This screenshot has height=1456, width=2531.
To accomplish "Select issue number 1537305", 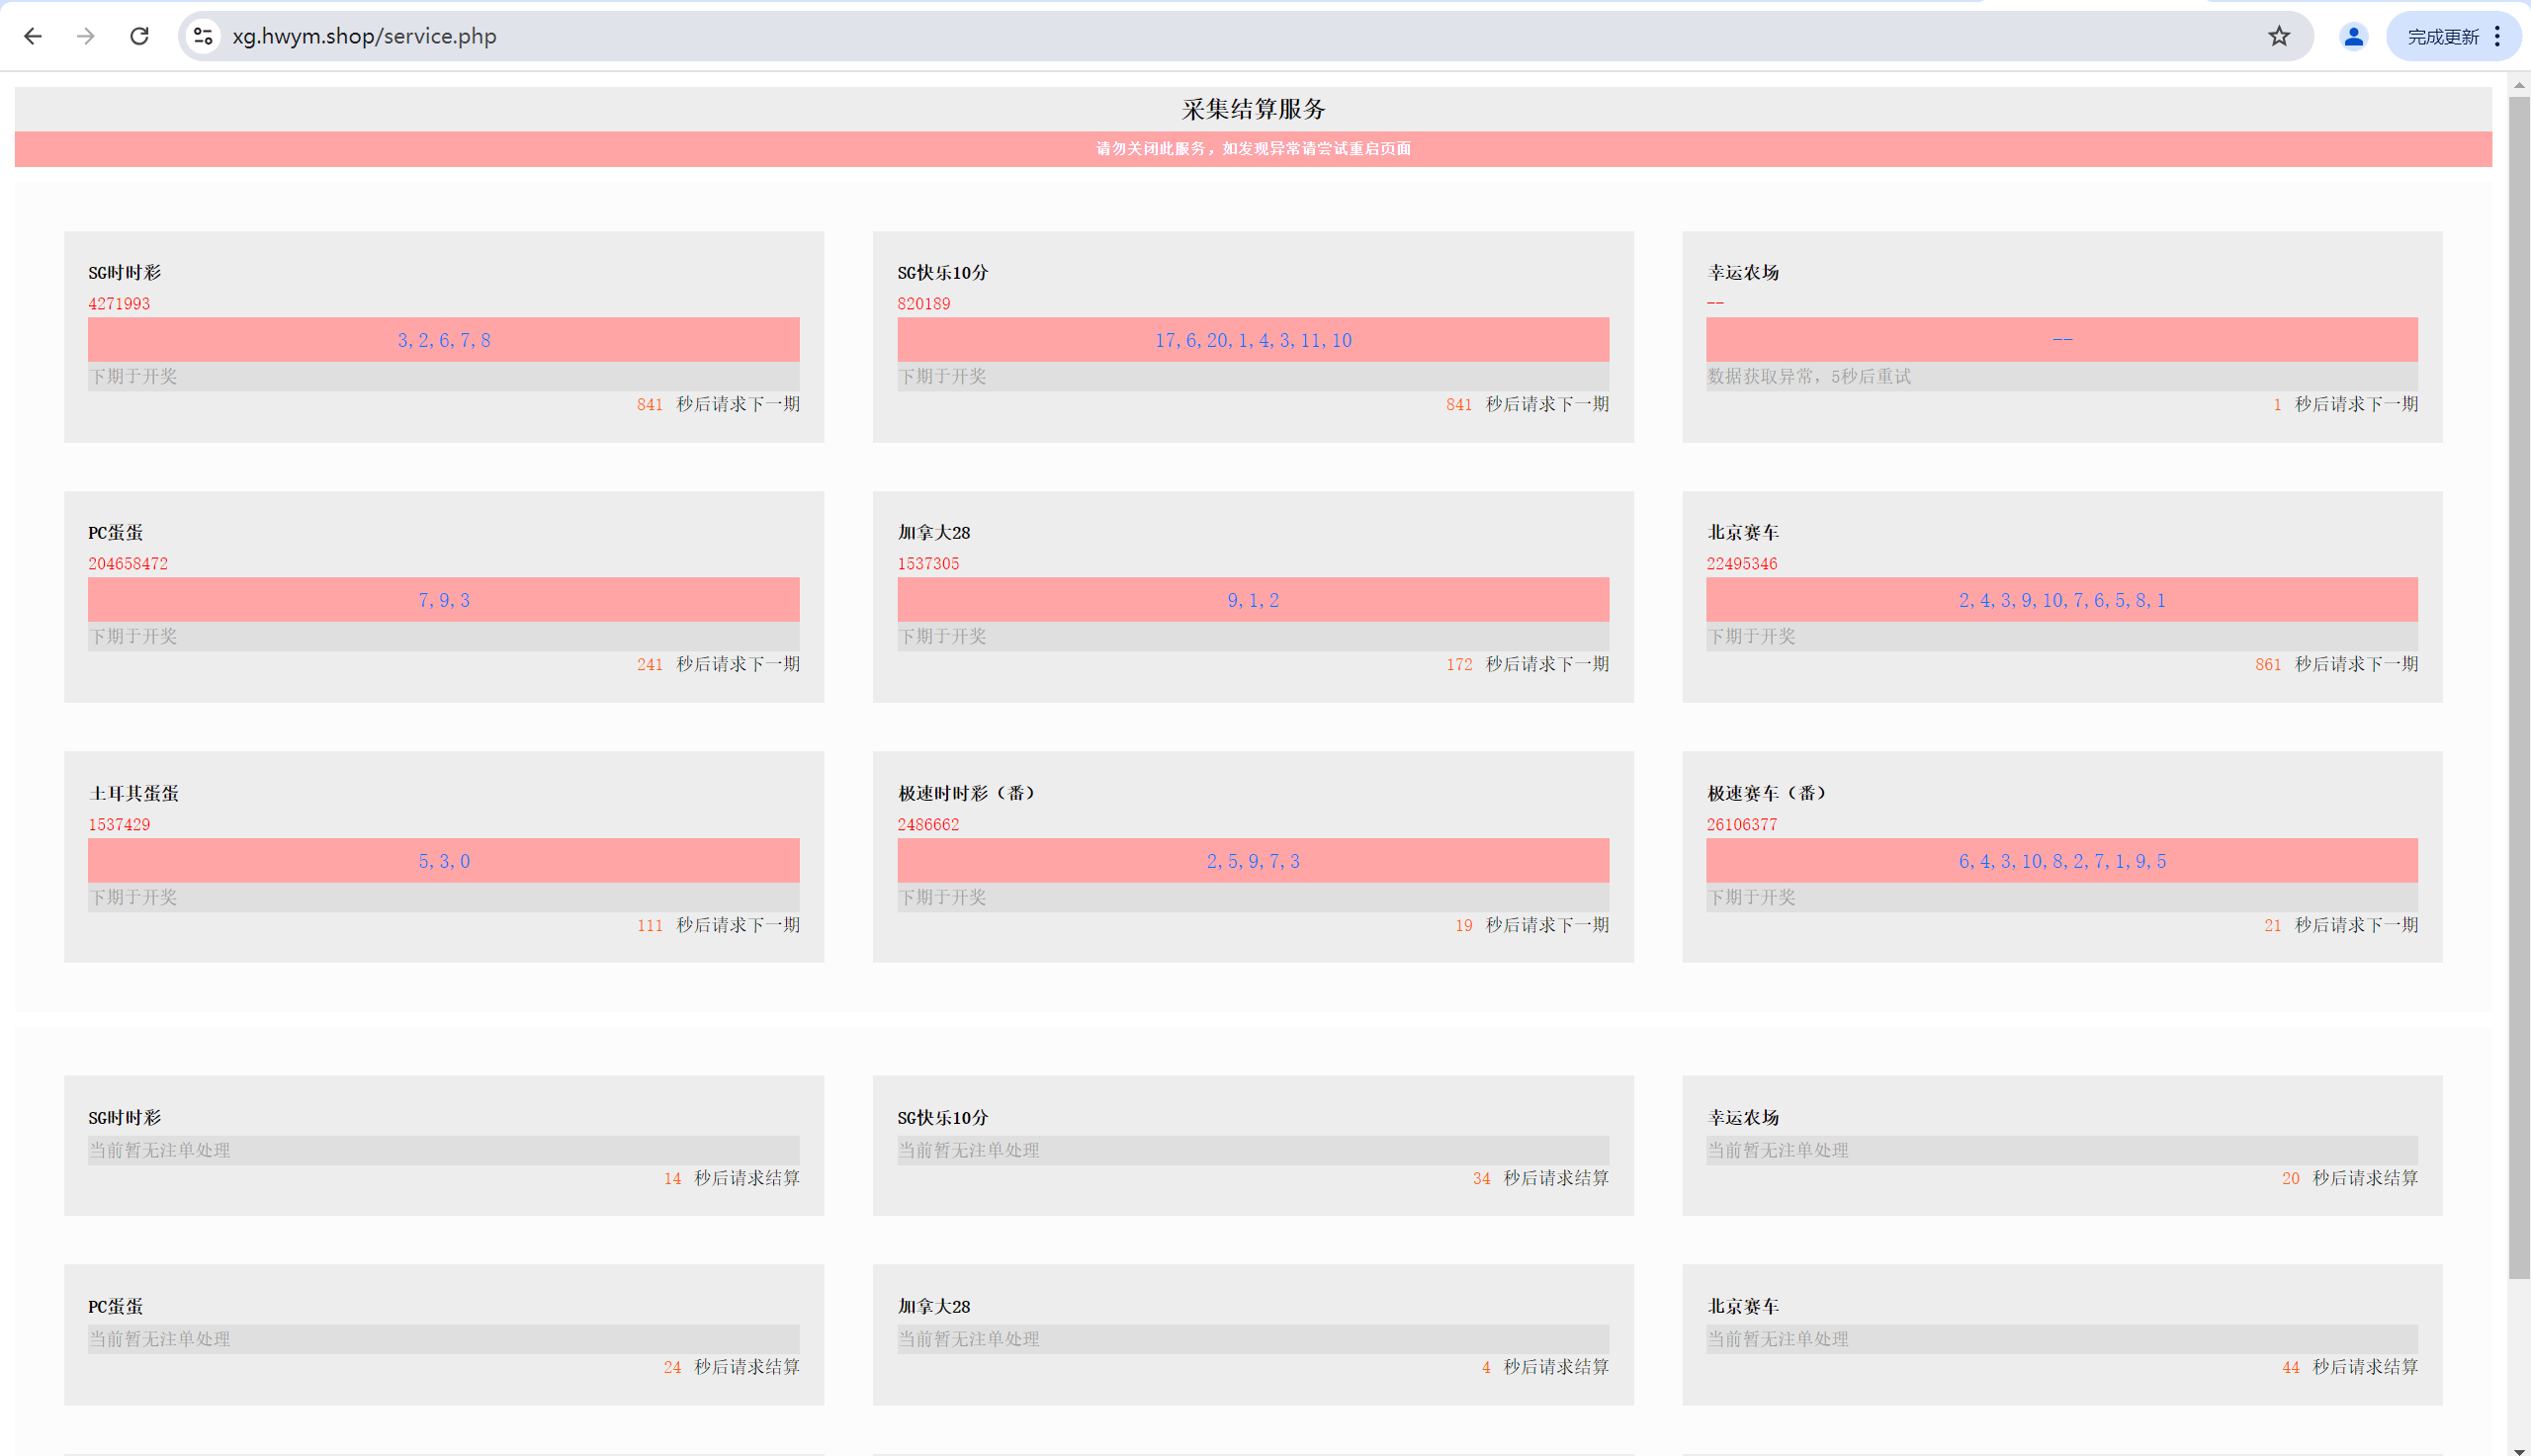I will click(928, 564).
